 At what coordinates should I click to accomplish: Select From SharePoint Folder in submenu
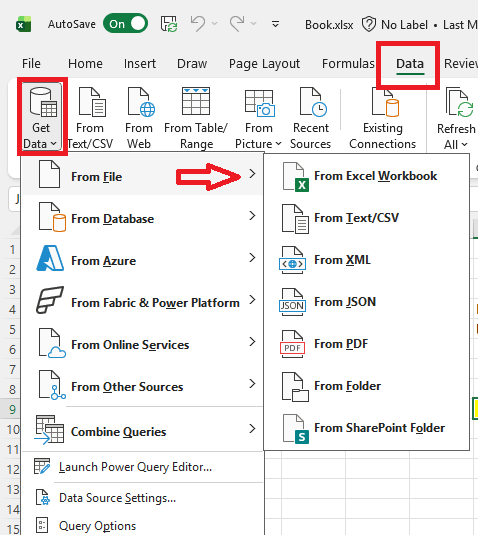[367, 428]
